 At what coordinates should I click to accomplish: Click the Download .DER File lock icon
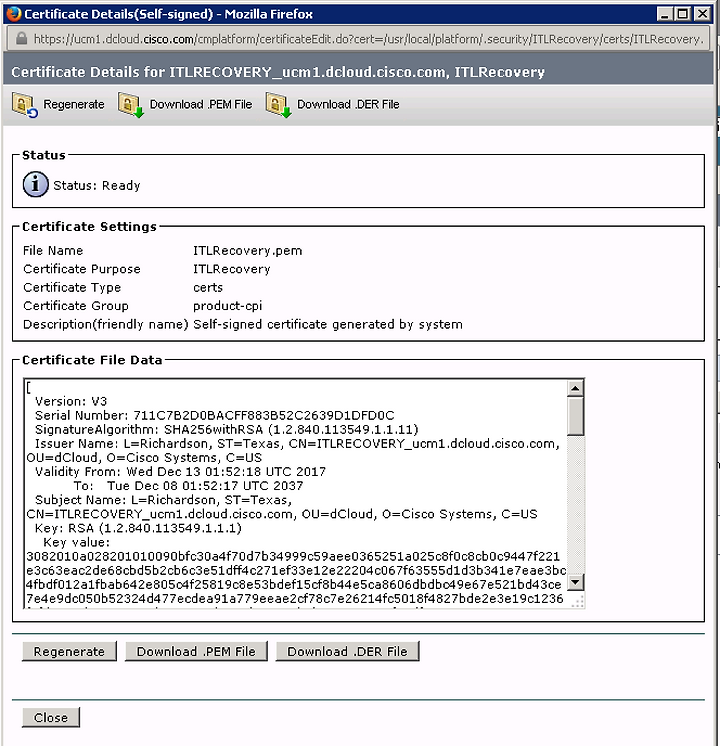click(278, 105)
